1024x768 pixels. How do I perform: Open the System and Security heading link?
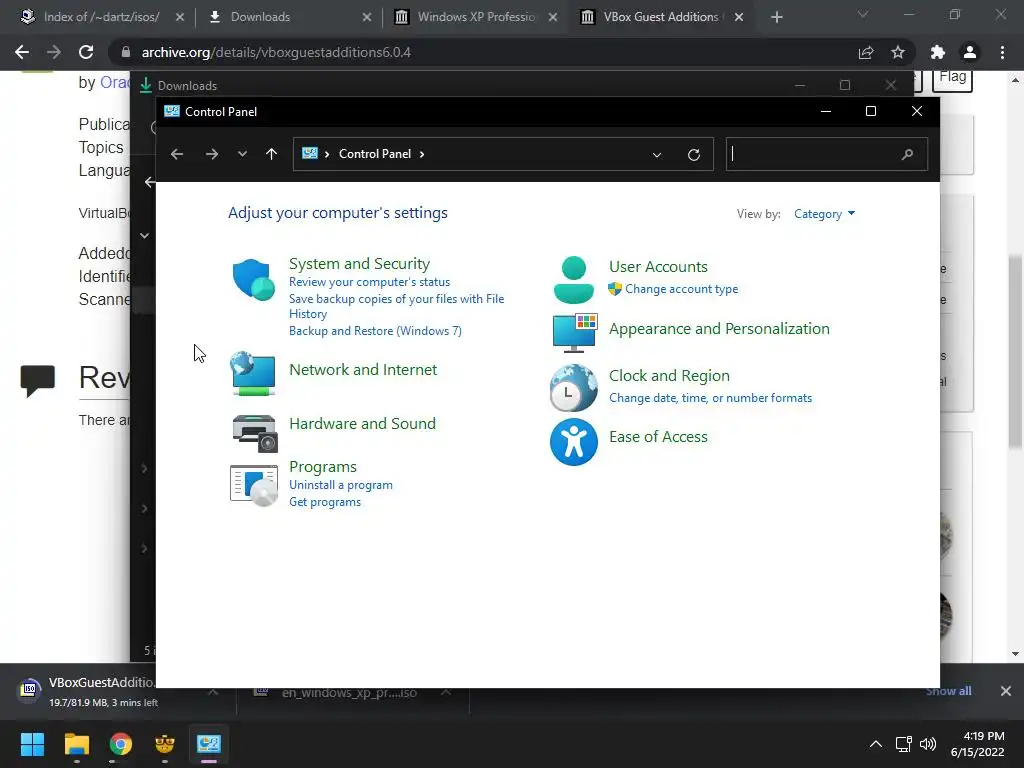click(x=359, y=264)
